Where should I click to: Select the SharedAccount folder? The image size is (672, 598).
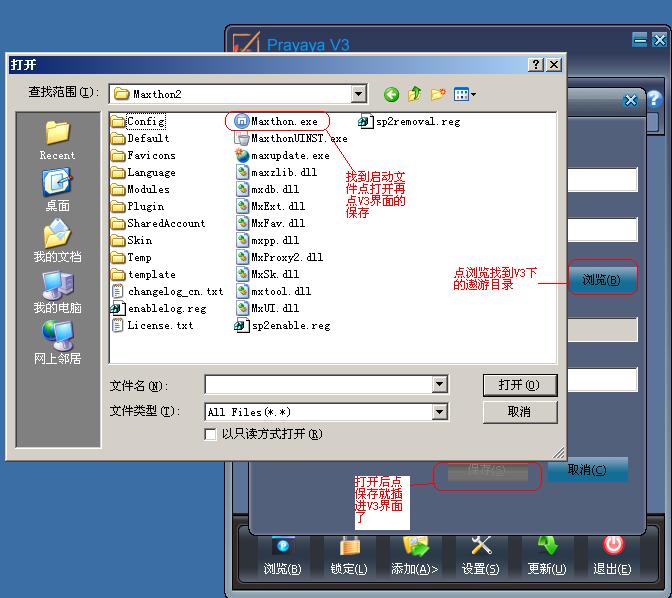click(x=158, y=223)
